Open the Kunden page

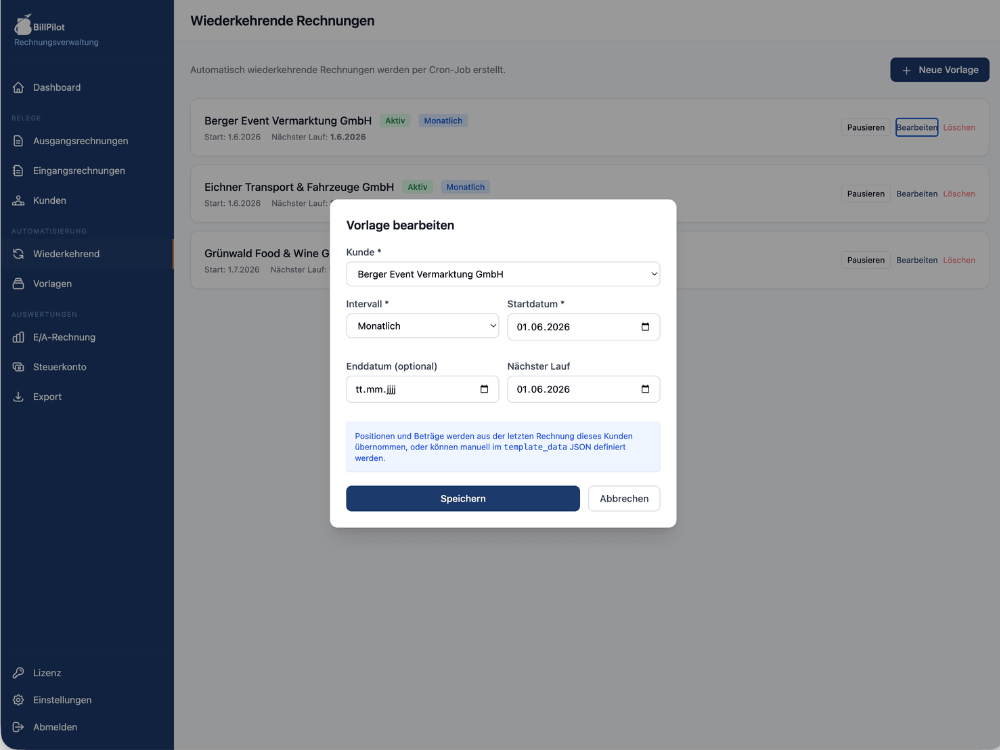click(87, 200)
